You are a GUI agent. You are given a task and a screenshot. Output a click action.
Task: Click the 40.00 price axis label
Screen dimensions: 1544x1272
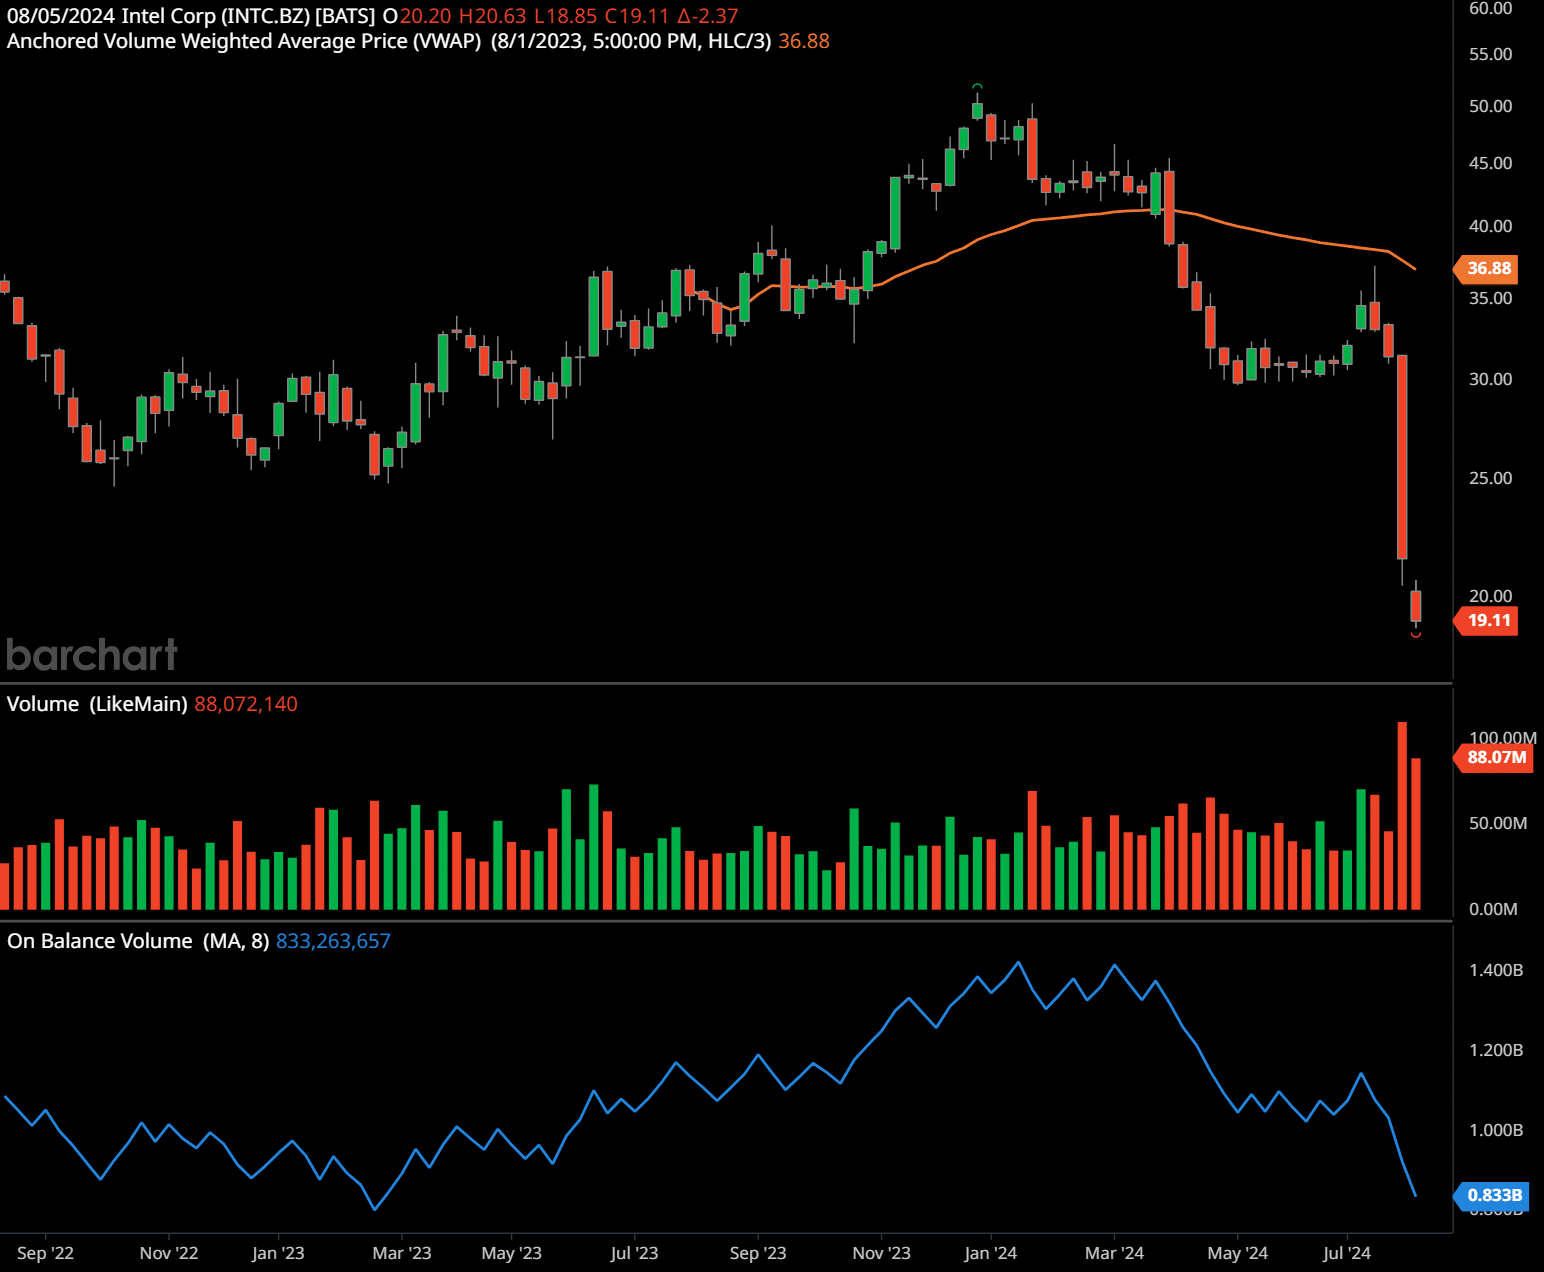pos(1490,226)
